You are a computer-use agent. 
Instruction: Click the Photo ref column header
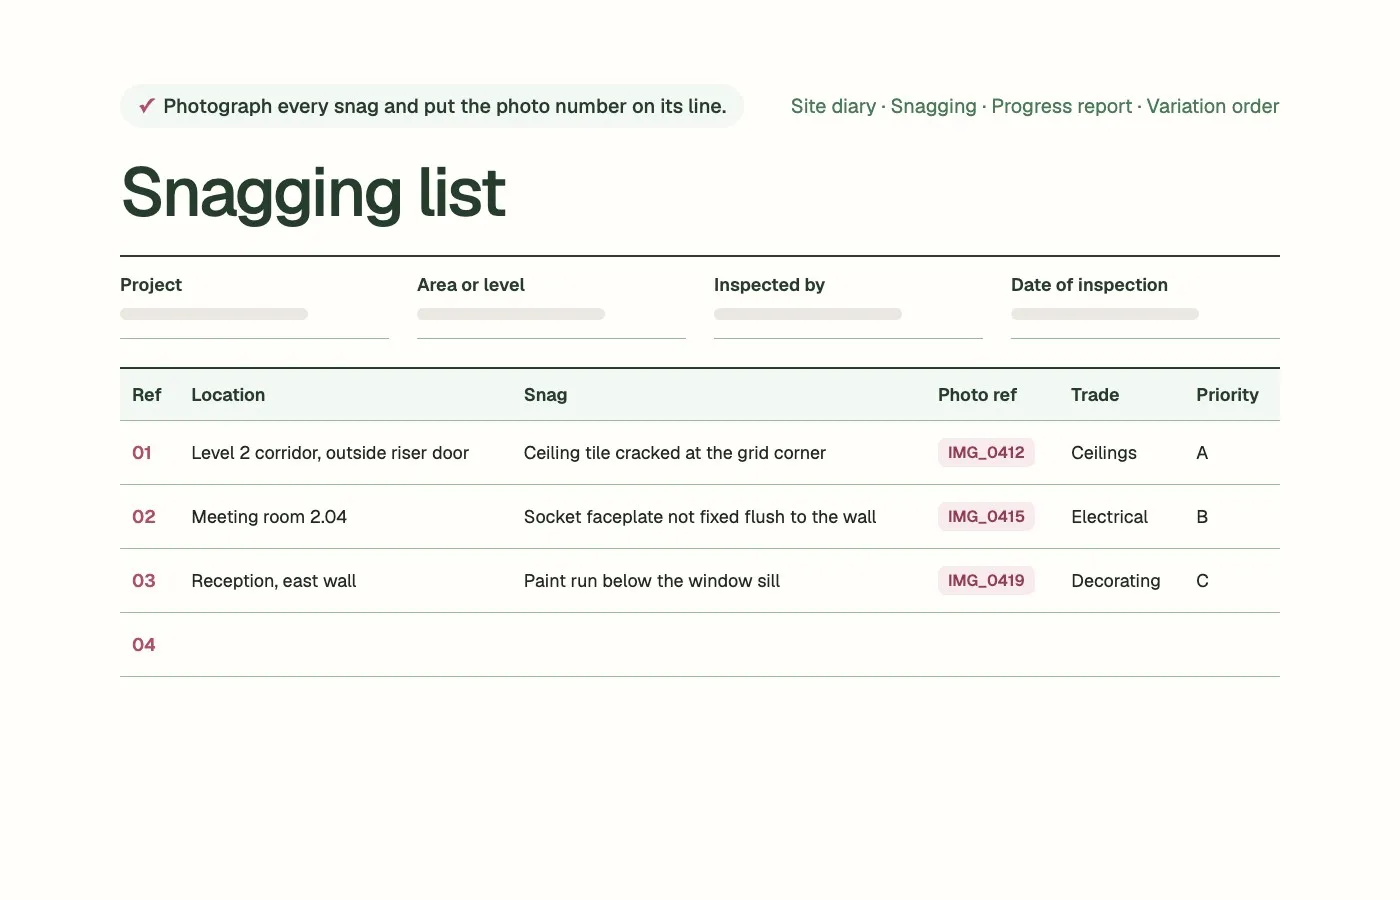(x=977, y=395)
